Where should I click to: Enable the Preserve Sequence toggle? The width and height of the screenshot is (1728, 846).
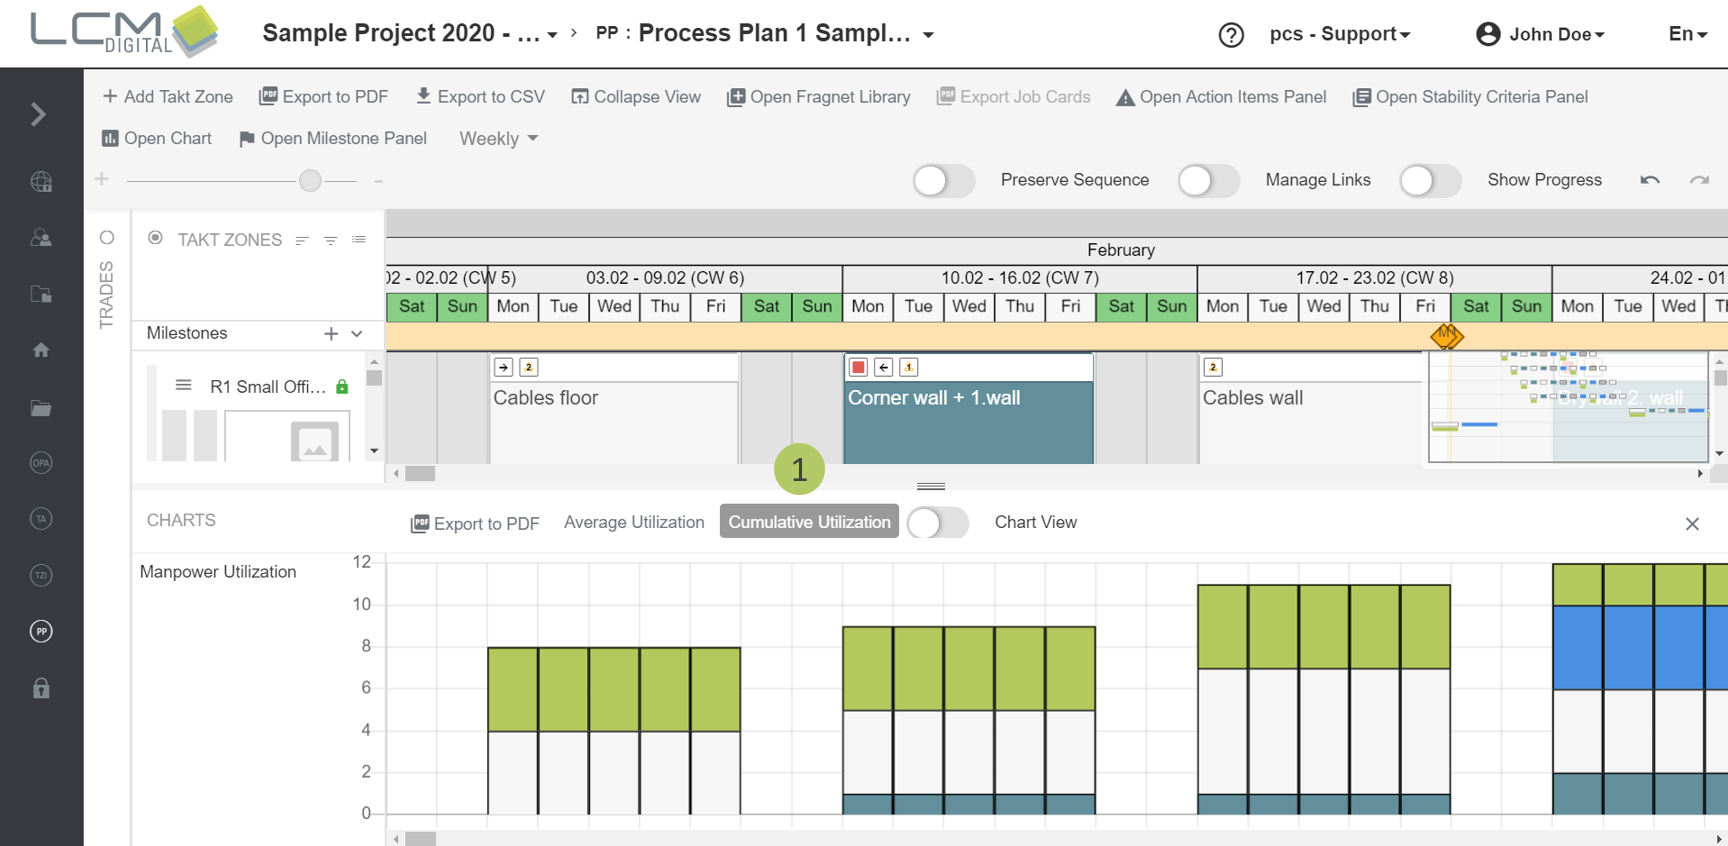coord(943,181)
